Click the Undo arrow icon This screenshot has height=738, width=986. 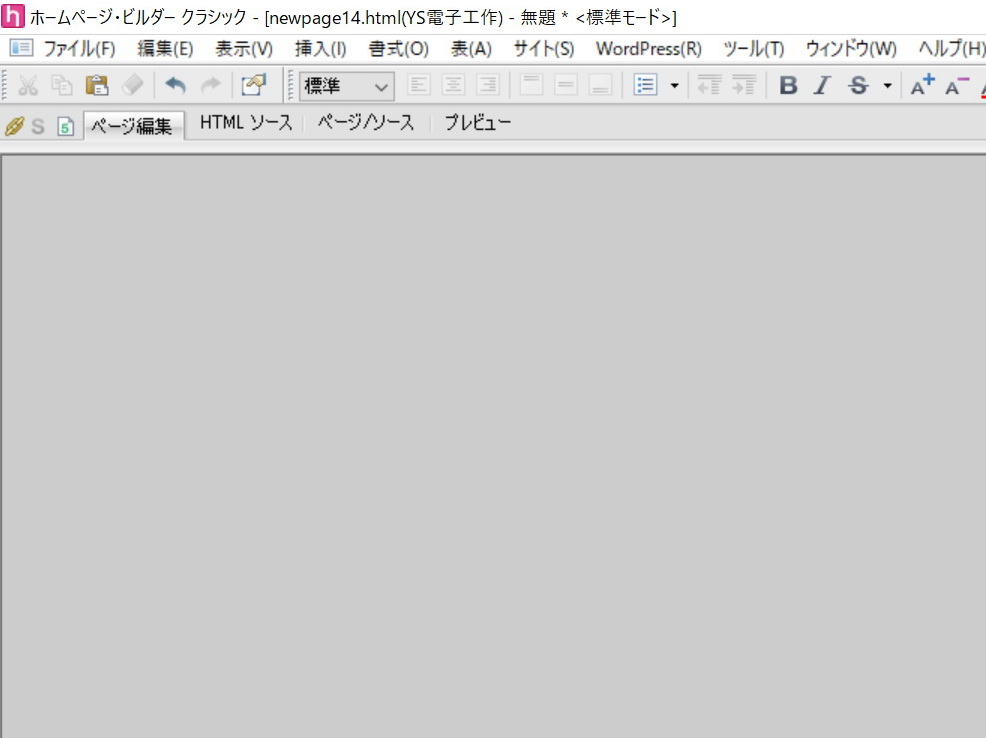175,86
